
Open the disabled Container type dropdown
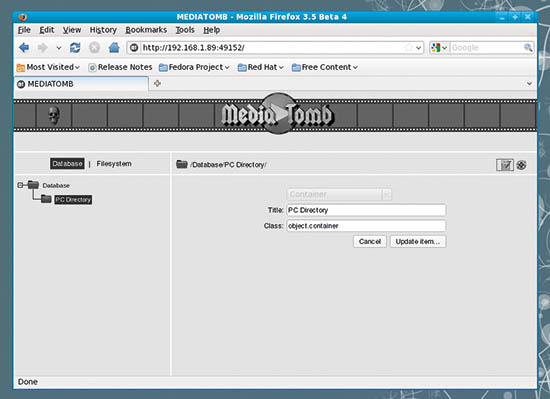(339, 194)
